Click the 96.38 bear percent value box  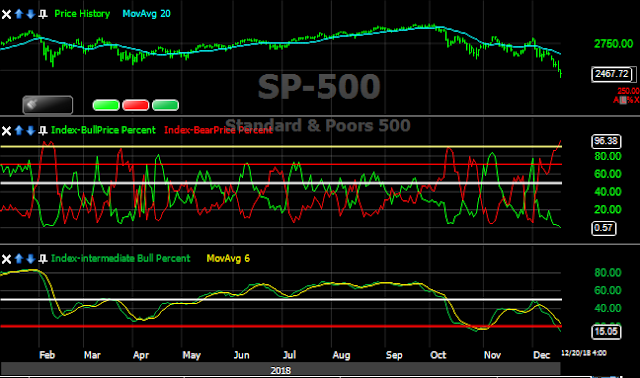pos(606,141)
